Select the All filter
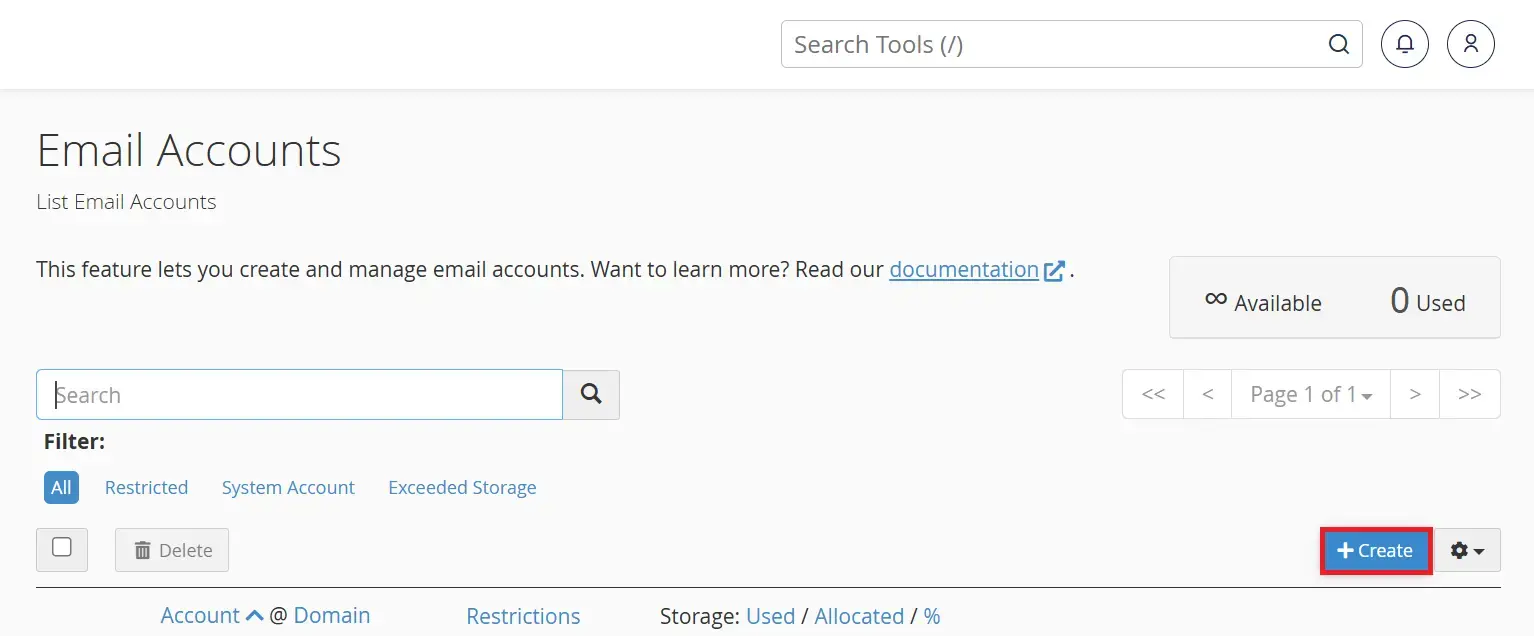This screenshot has height=636, width=1534. click(61, 487)
